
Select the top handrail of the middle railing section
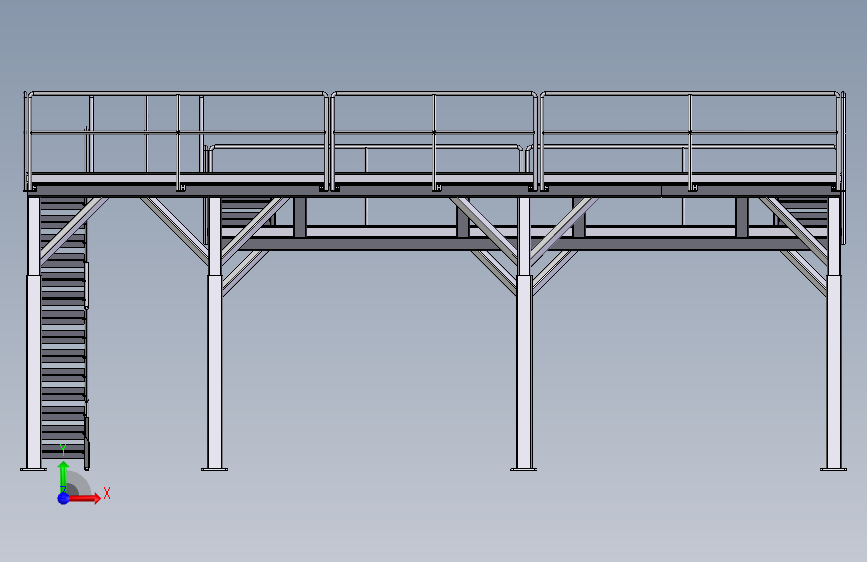[434, 94]
